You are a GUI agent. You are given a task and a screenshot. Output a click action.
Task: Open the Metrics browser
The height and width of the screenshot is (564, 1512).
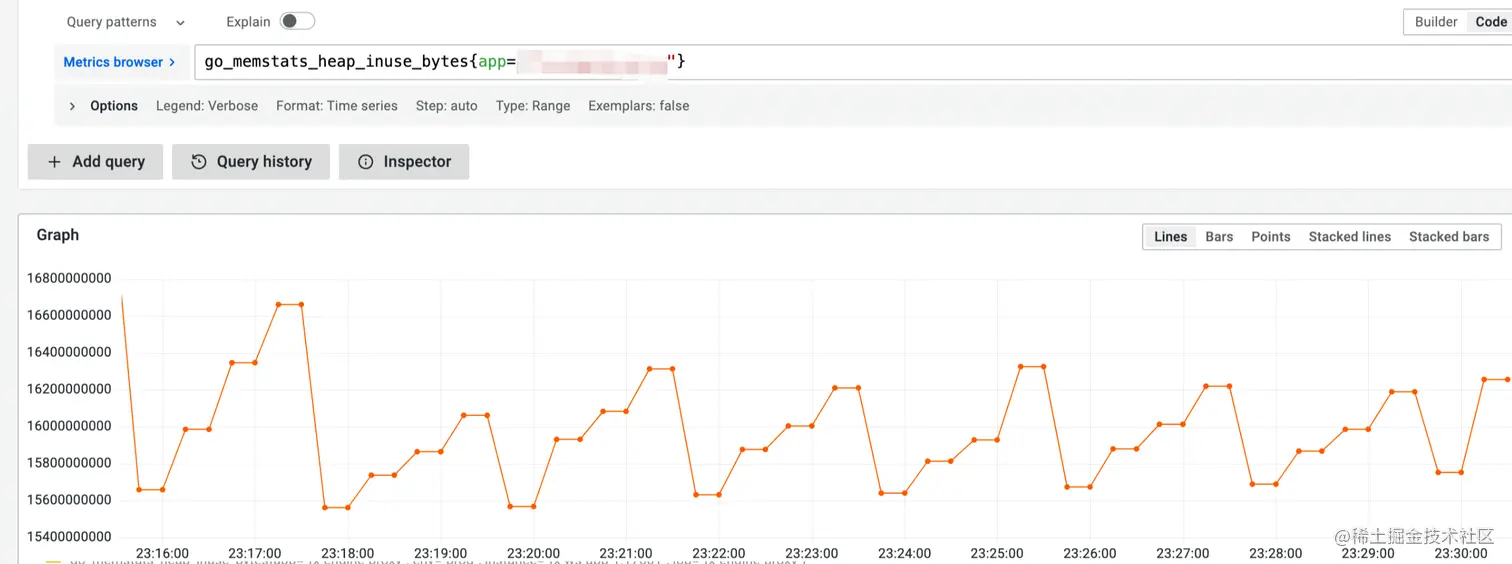point(120,62)
